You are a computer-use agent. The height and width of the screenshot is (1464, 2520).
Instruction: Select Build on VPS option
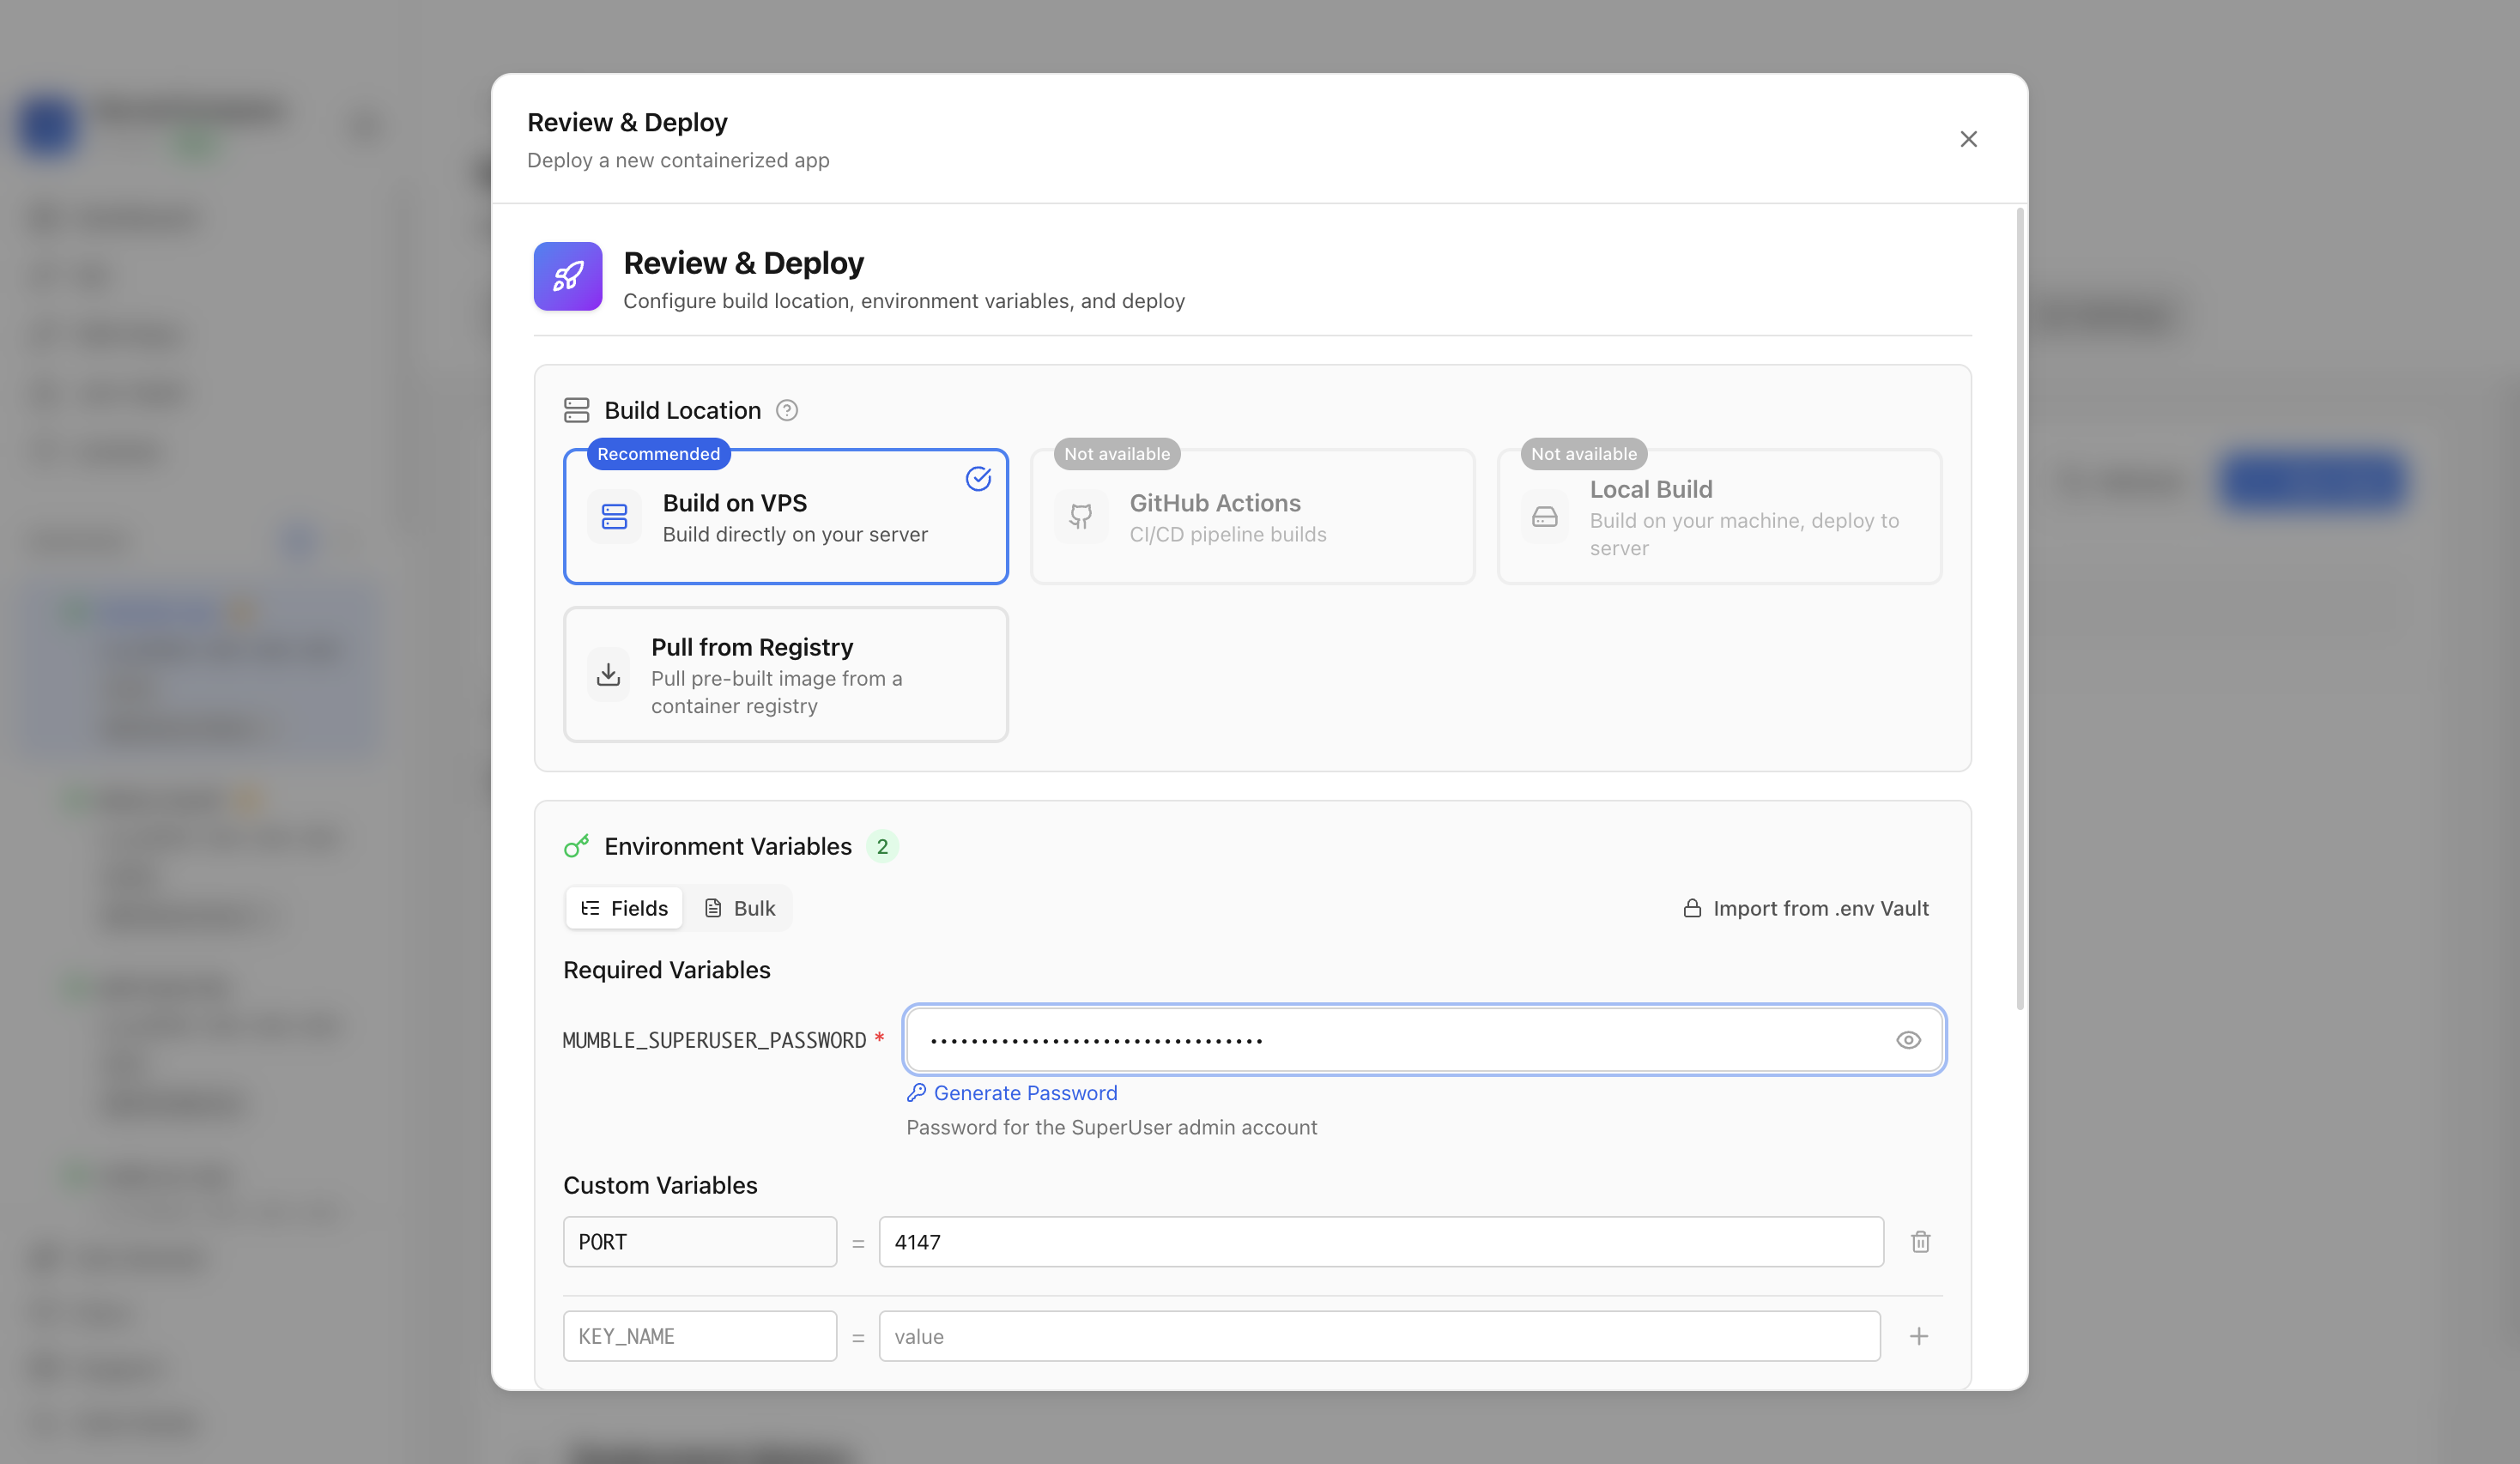coord(786,516)
